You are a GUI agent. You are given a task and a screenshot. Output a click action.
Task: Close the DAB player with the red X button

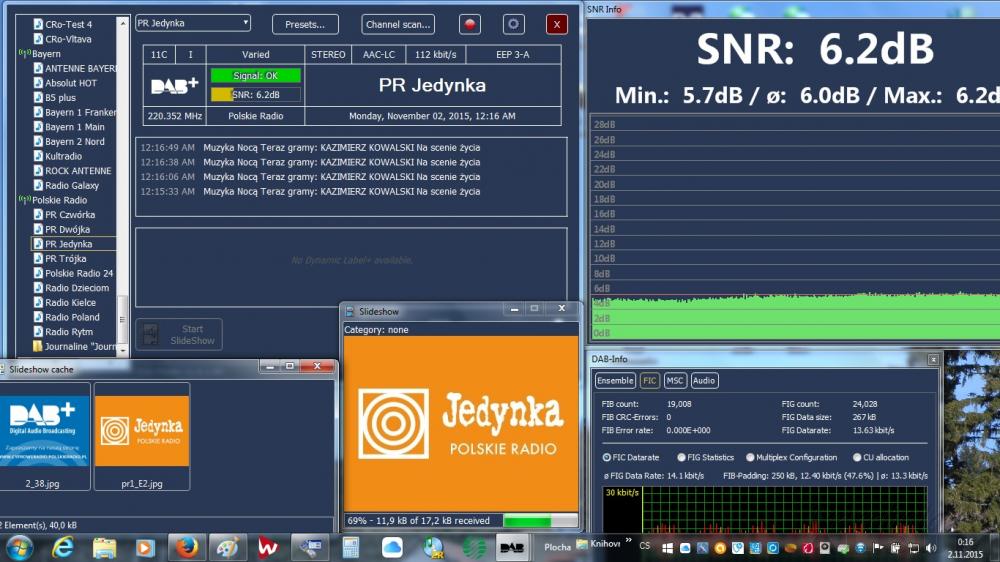557,24
